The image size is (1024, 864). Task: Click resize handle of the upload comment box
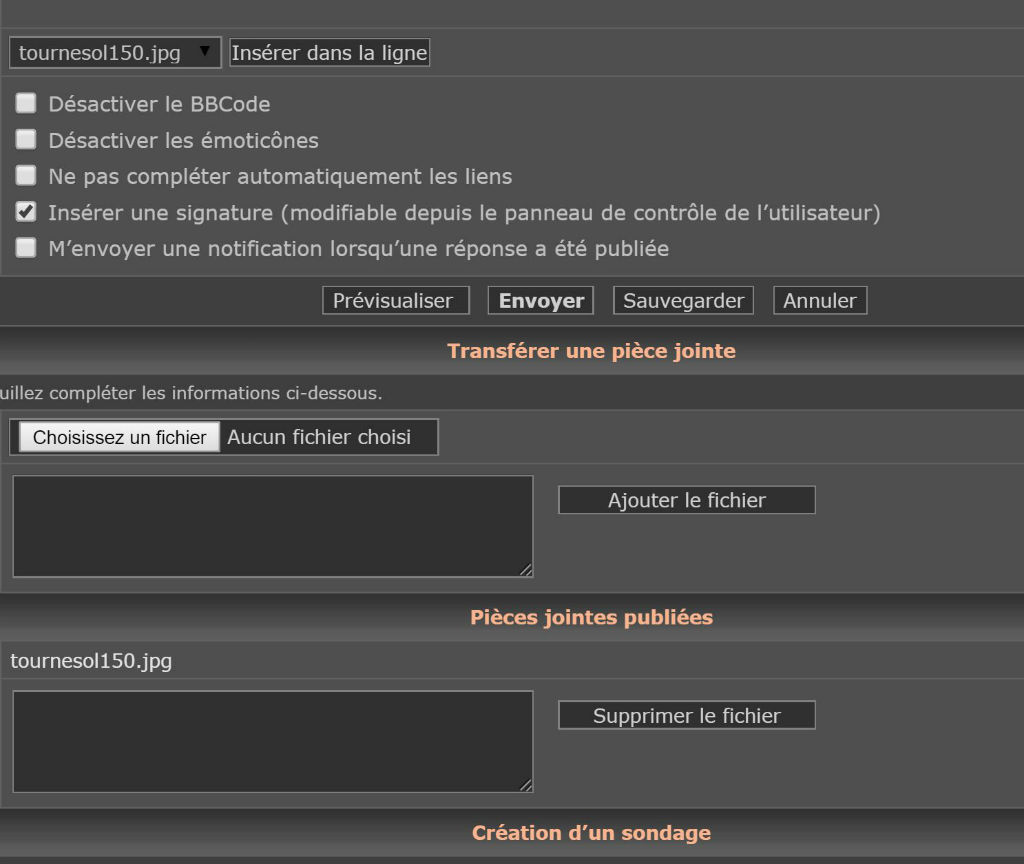[x=526, y=570]
